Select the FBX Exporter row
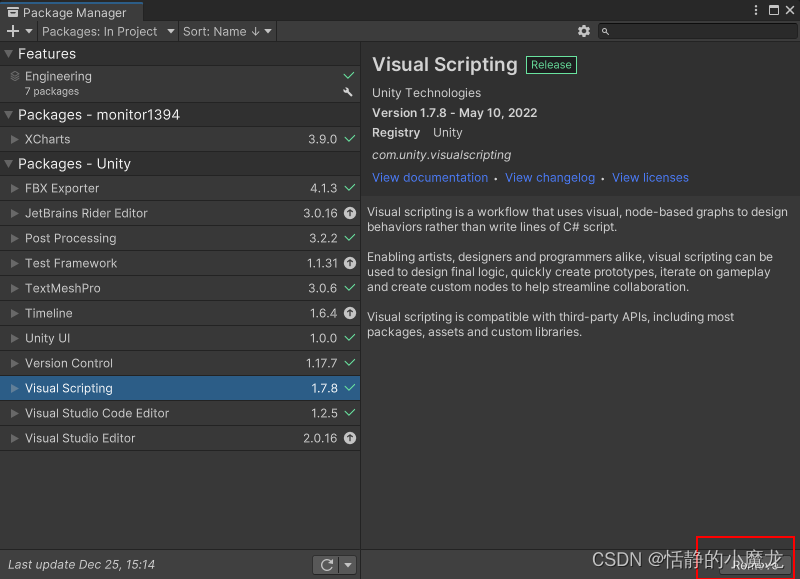 (x=180, y=188)
